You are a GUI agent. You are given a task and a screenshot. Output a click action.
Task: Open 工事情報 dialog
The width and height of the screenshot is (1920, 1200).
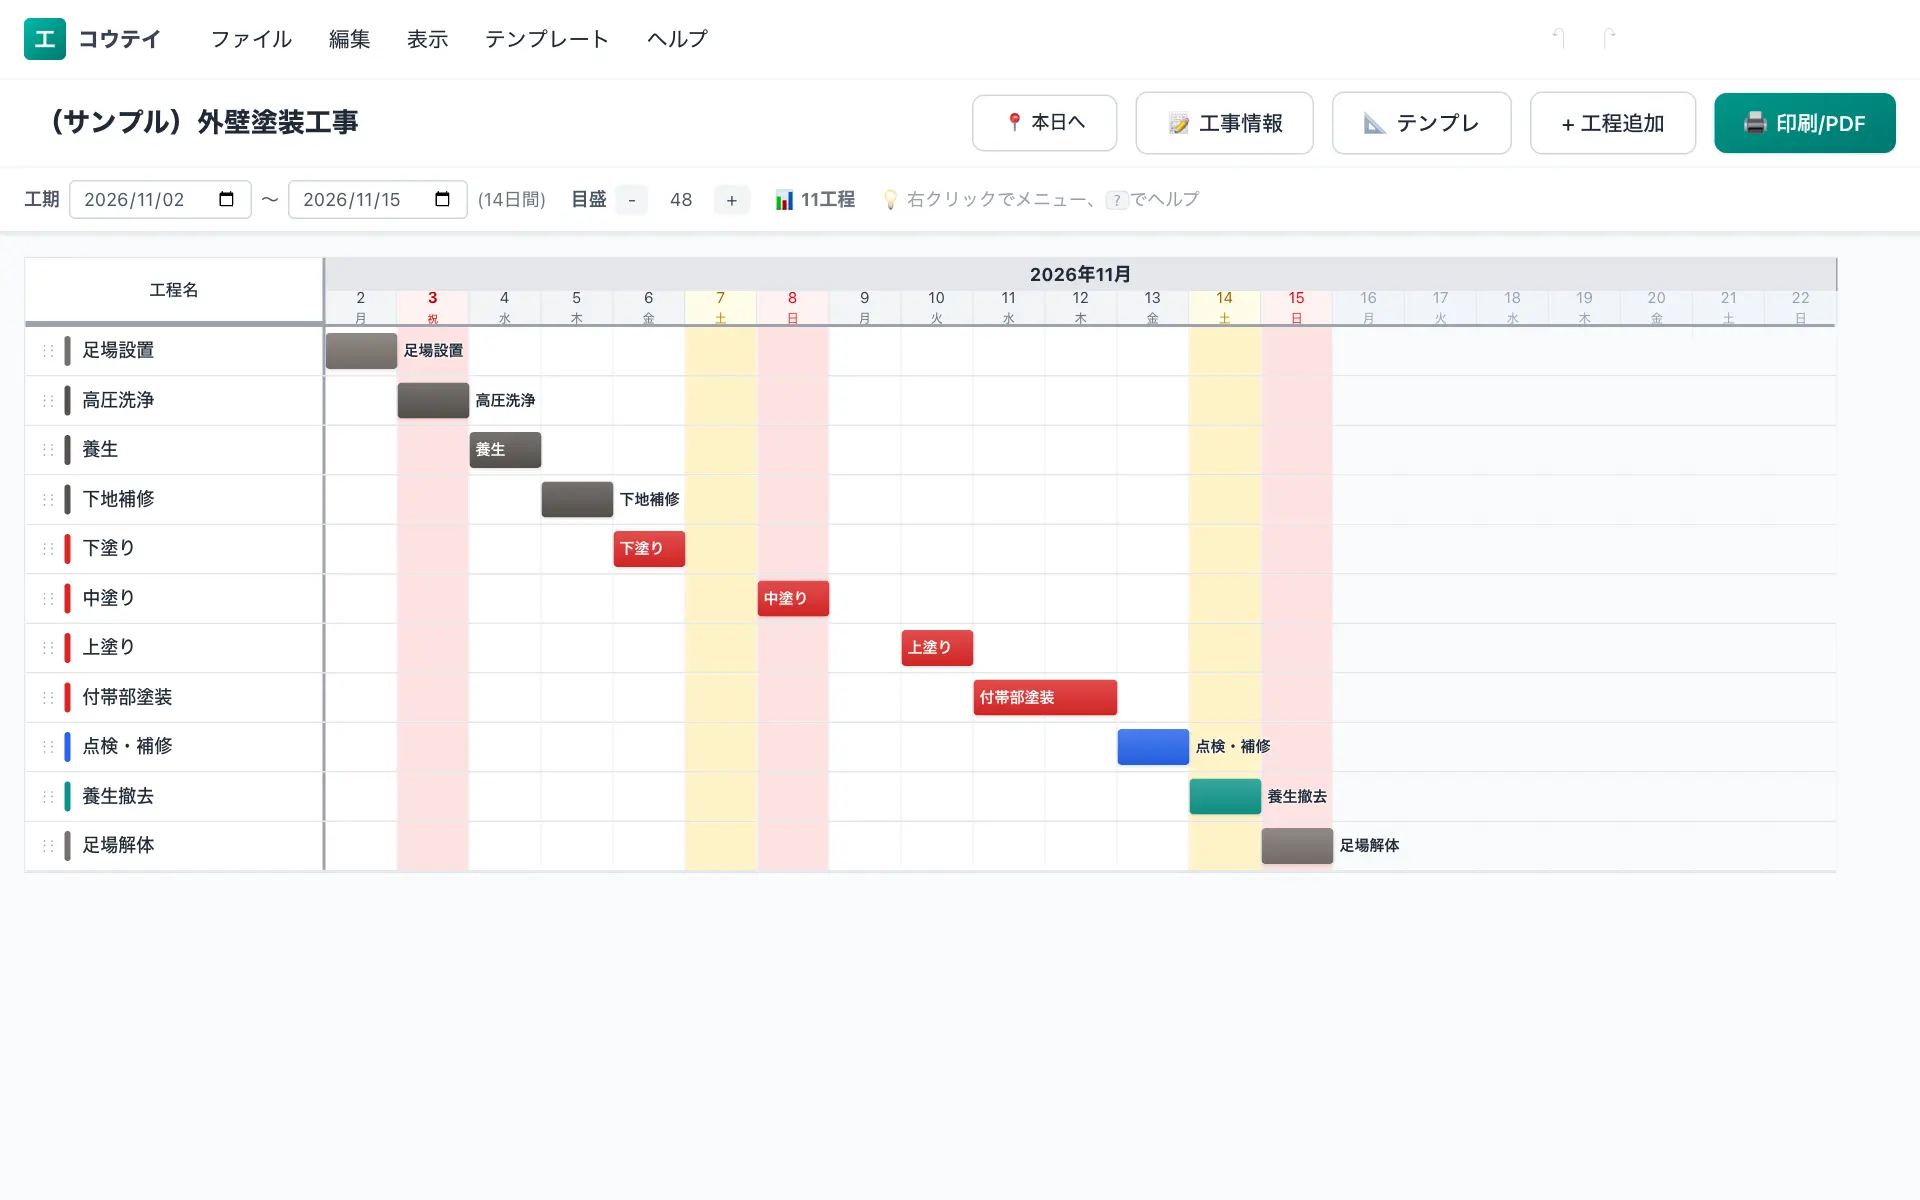tap(1225, 123)
